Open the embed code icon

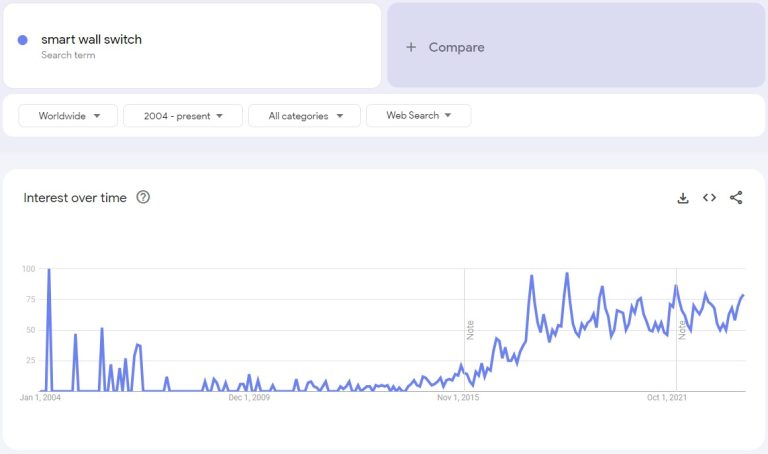tap(709, 198)
